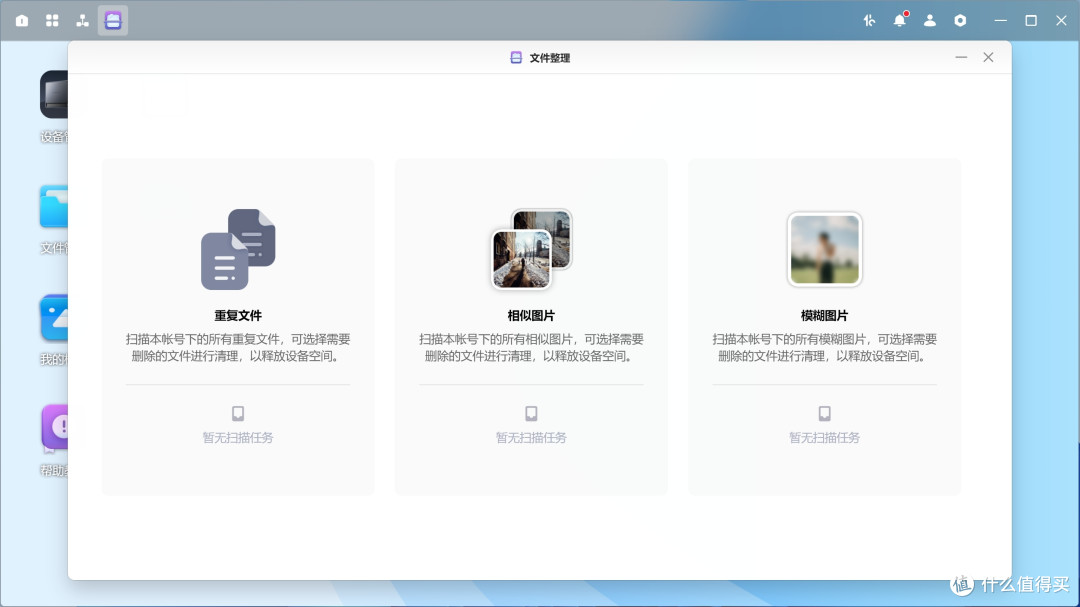The image size is (1080, 607).
Task: Click the empty-task icon under 重复文件
Action: (238, 413)
